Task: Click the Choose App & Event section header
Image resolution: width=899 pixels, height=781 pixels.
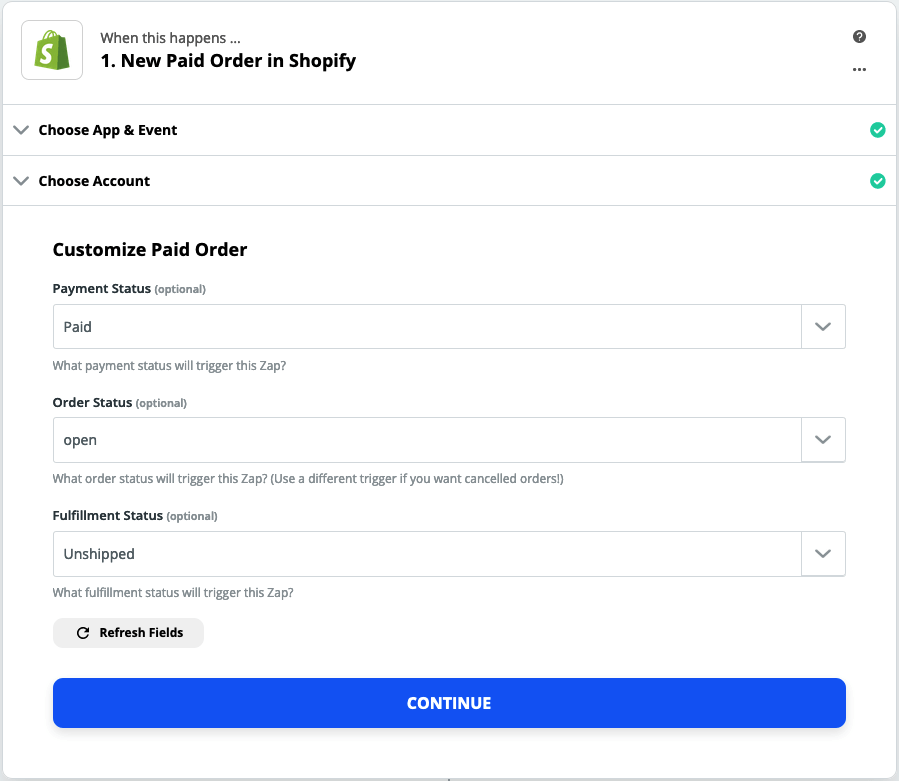Action: pos(108,130)
